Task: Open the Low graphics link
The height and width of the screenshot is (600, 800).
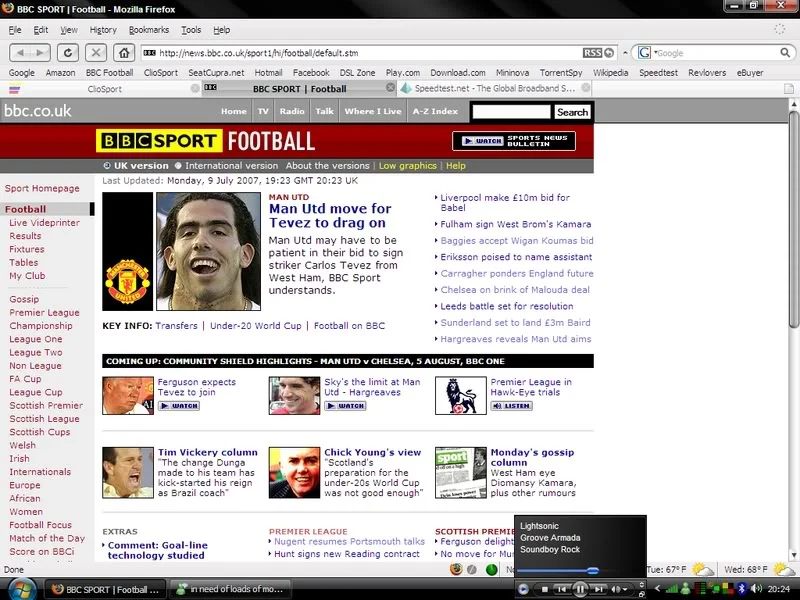Action: point(408,165)
